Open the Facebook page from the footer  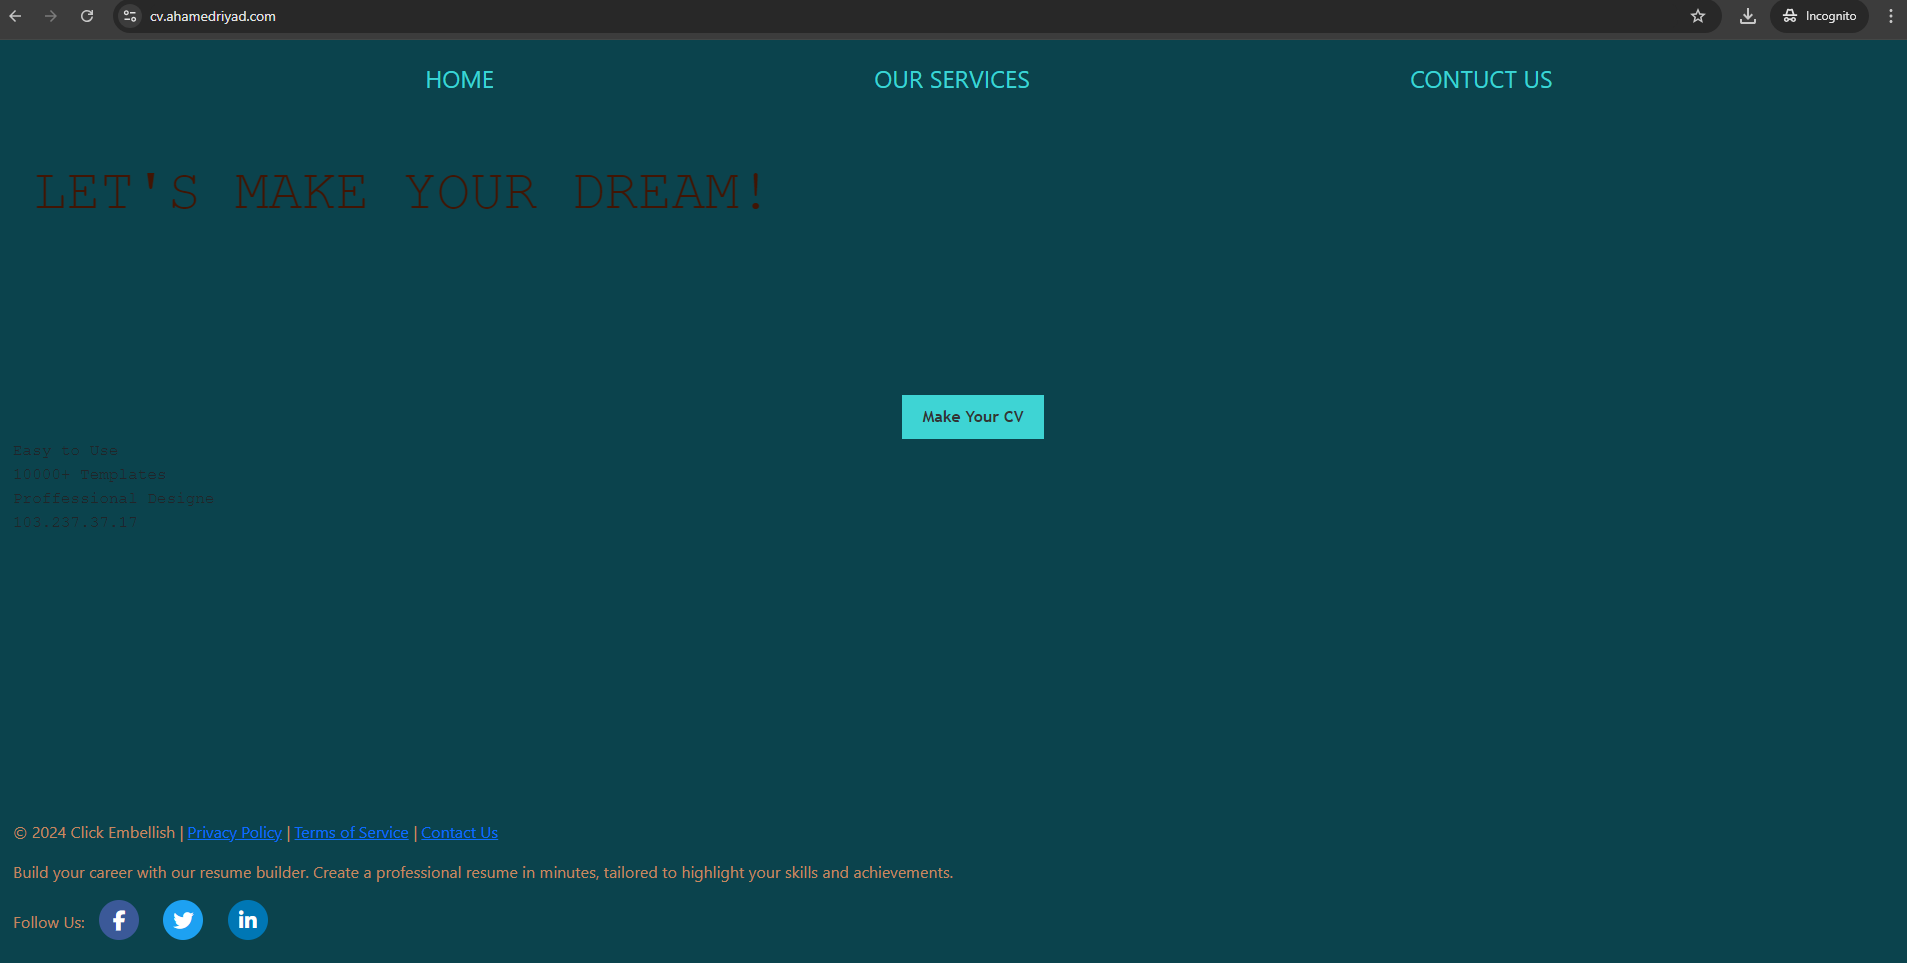click(119, 920)
